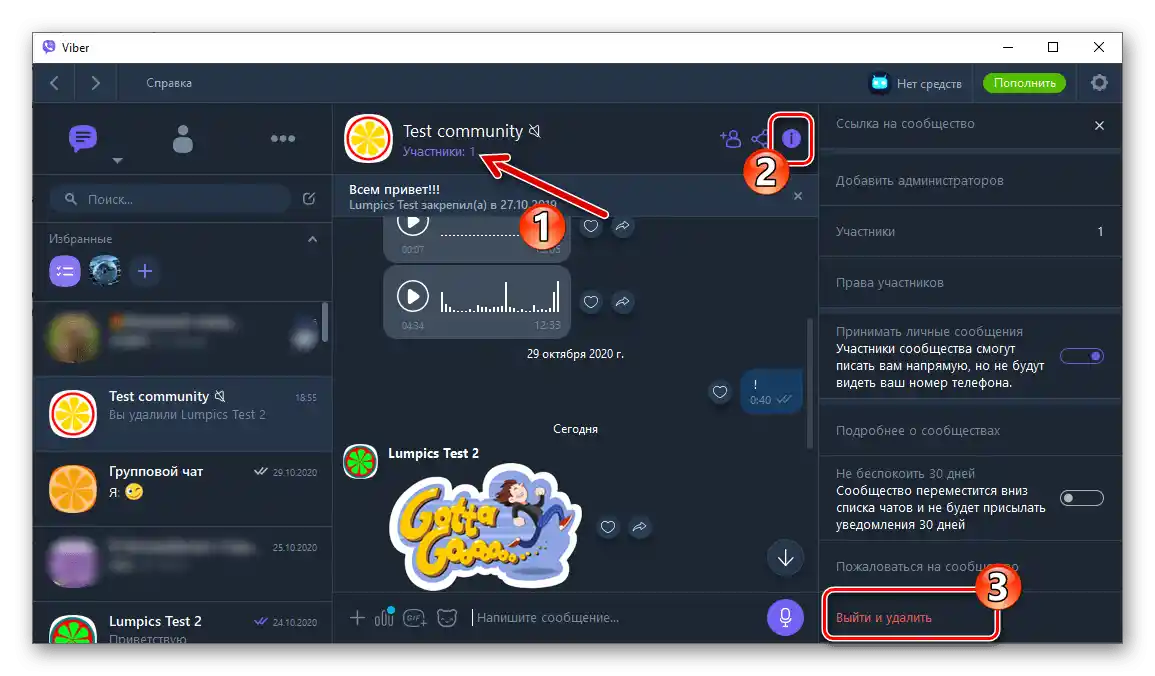Open the Contacts icon in the left panel
Screen dimensions: 1155x676
coord(182,139)
